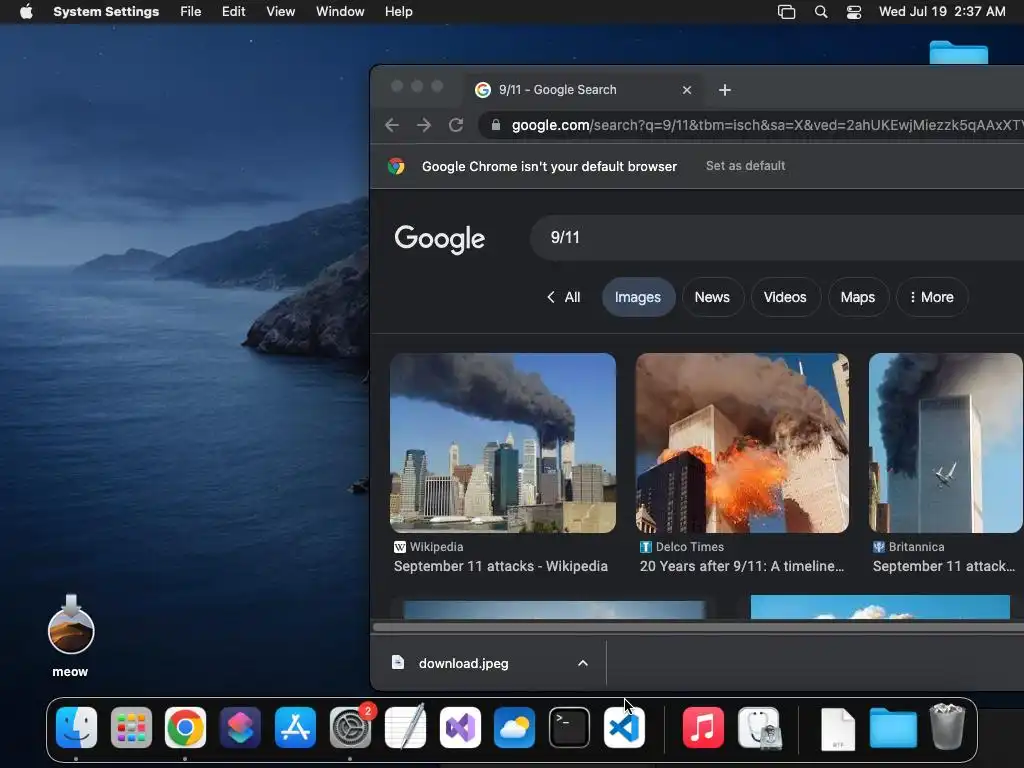Set Chrome as default browser
This screenshot has height=768, width=1024.
pyautogui.click(x=745, y=166)
